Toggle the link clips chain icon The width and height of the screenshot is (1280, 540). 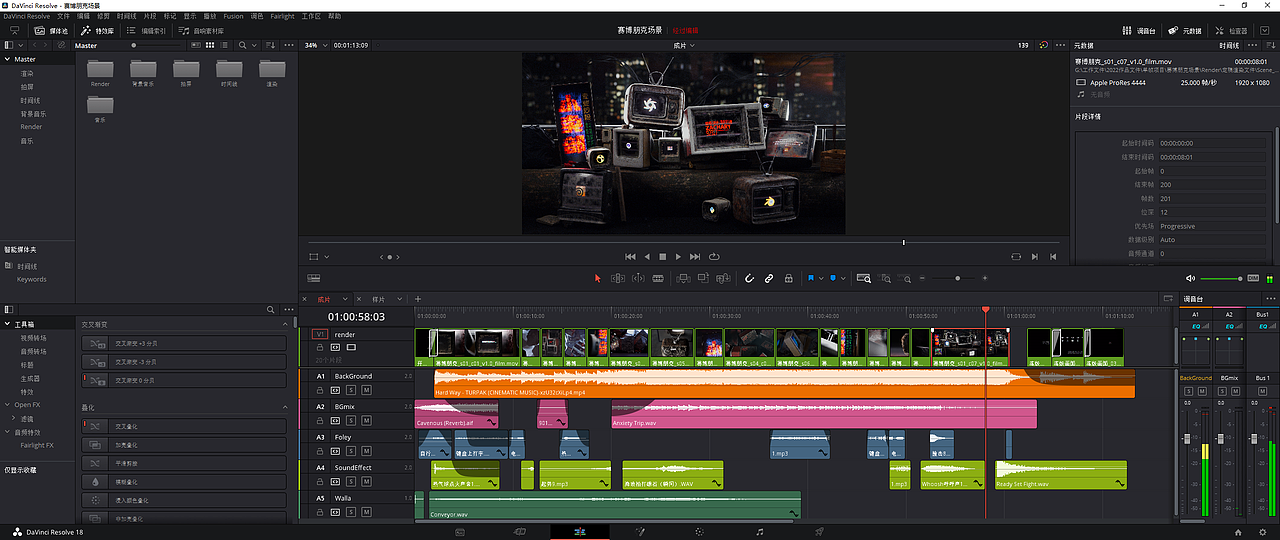pos(769,278)
